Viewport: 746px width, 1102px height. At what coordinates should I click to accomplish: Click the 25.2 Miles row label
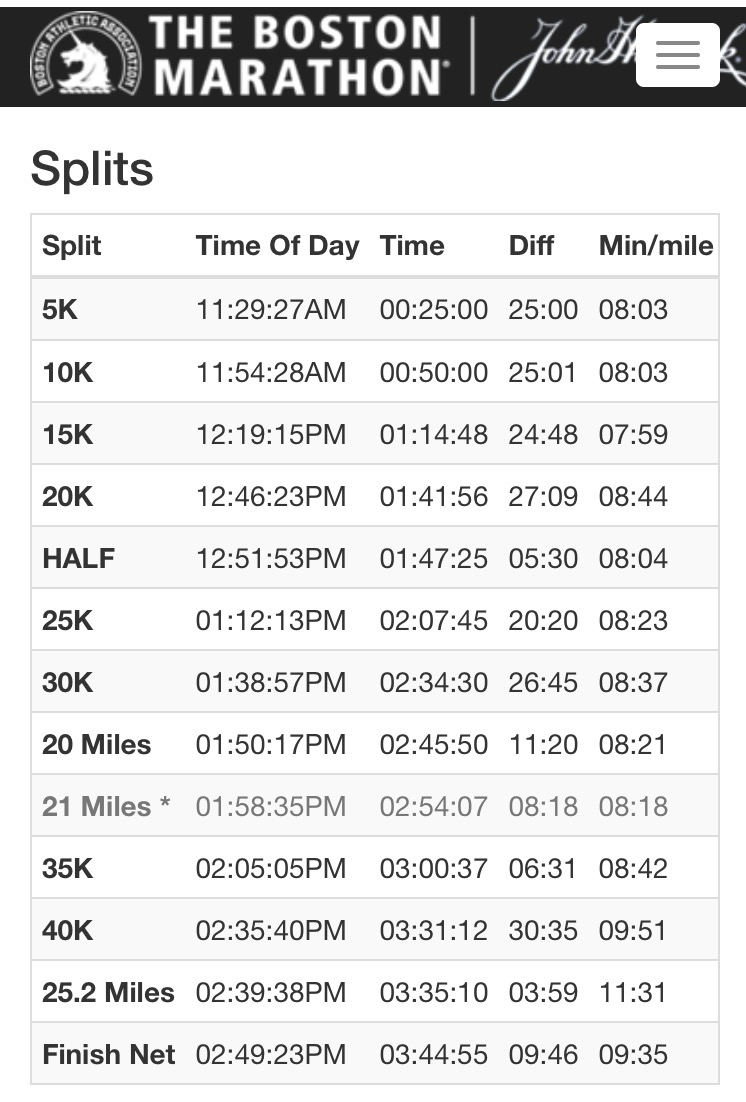[x=108, y=992]
